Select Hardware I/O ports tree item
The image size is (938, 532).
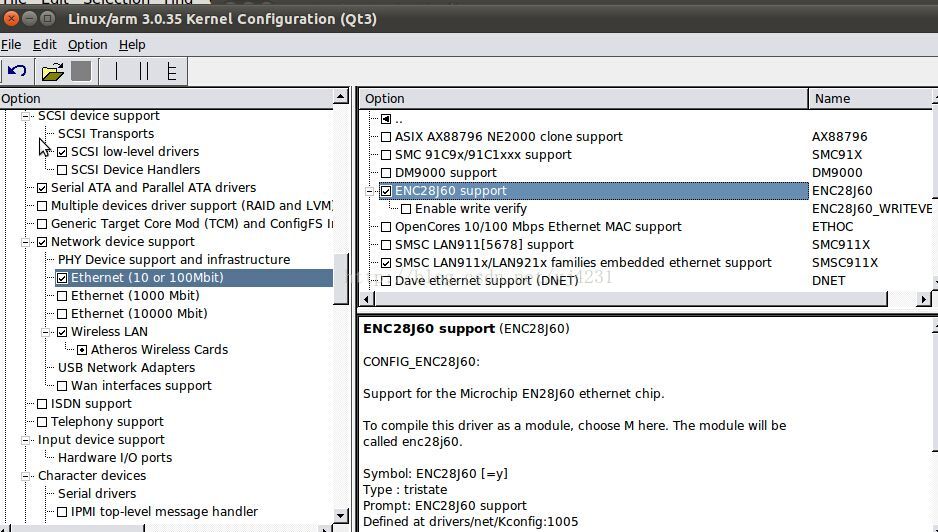(115, 458)
